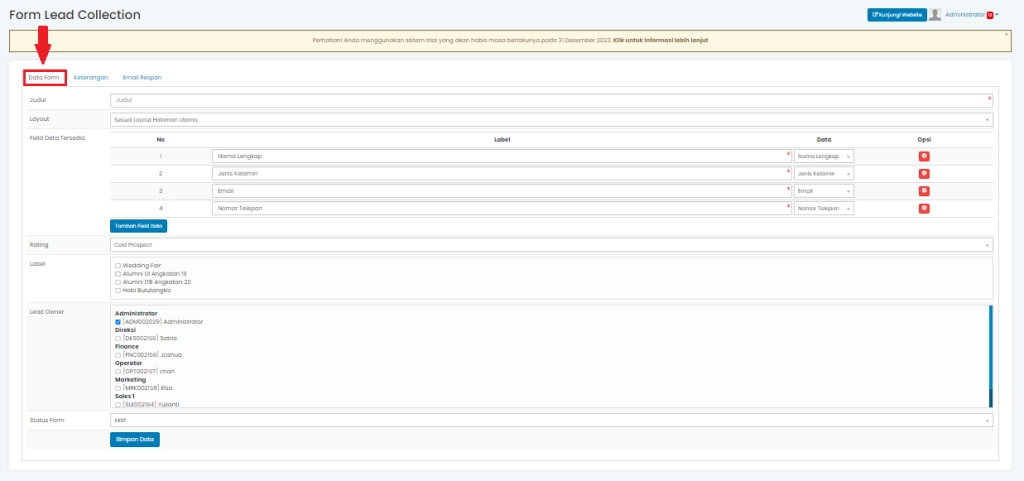Click the Direksi group heading

pos(125,330)
